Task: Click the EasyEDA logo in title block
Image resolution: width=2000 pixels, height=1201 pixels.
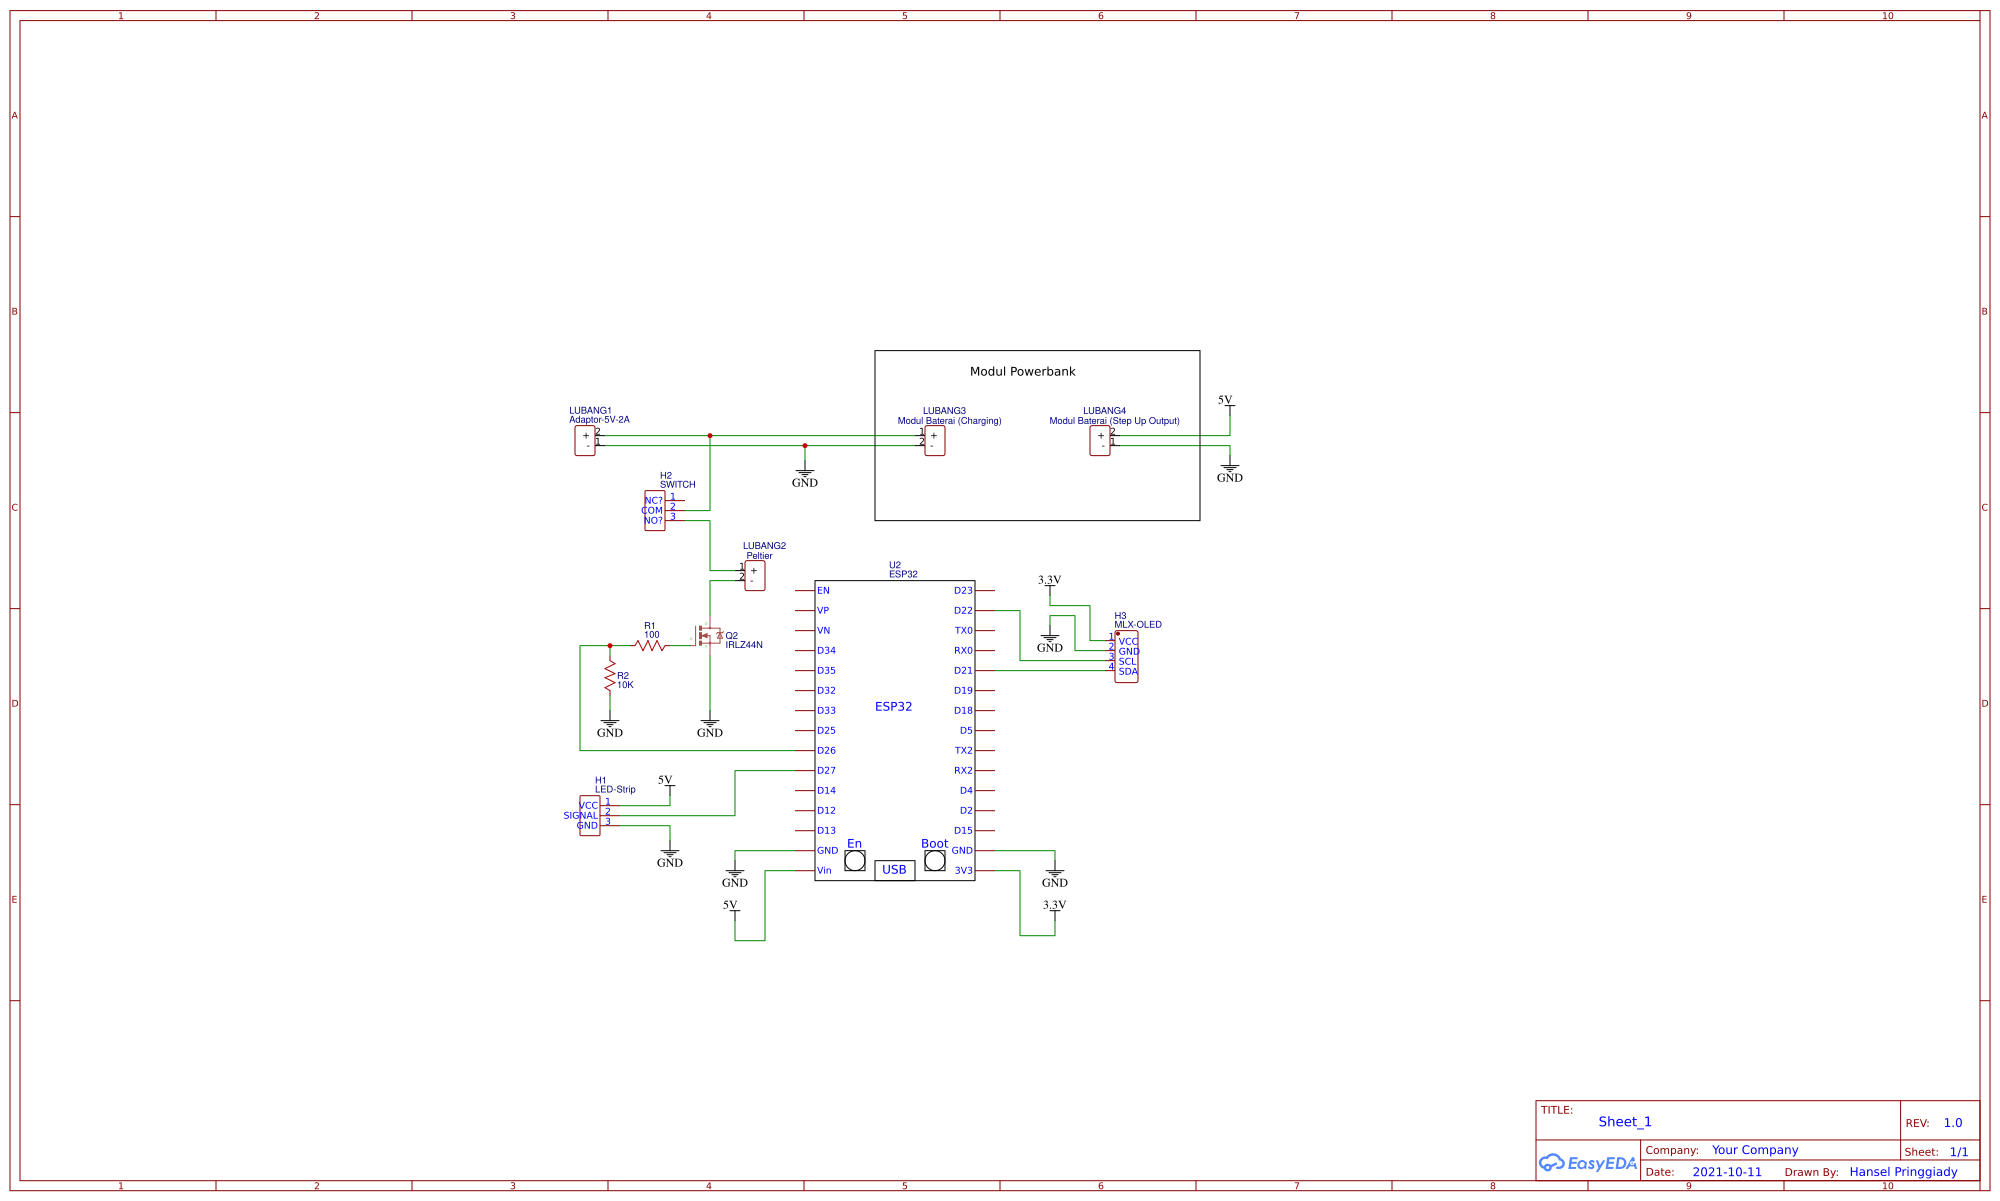Action: click(1588, 1162)
